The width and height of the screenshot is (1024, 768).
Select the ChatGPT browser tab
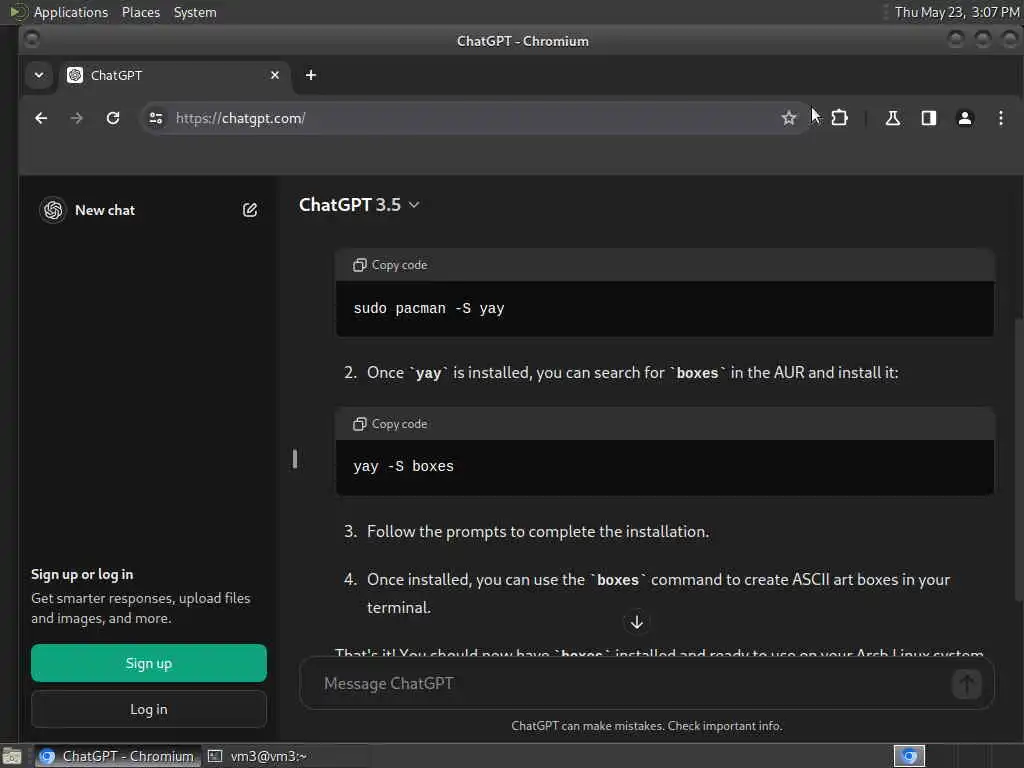pyautogui.click(x=174, y=75)
